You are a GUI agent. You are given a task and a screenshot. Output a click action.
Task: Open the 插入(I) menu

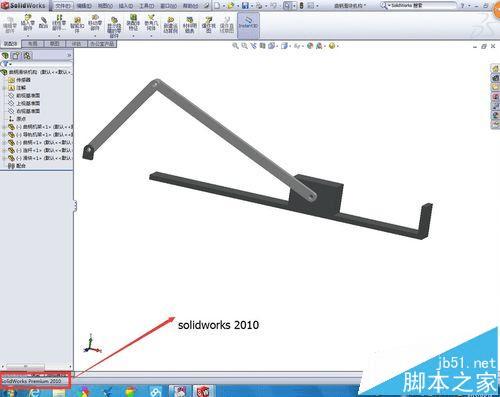(126, 6)
